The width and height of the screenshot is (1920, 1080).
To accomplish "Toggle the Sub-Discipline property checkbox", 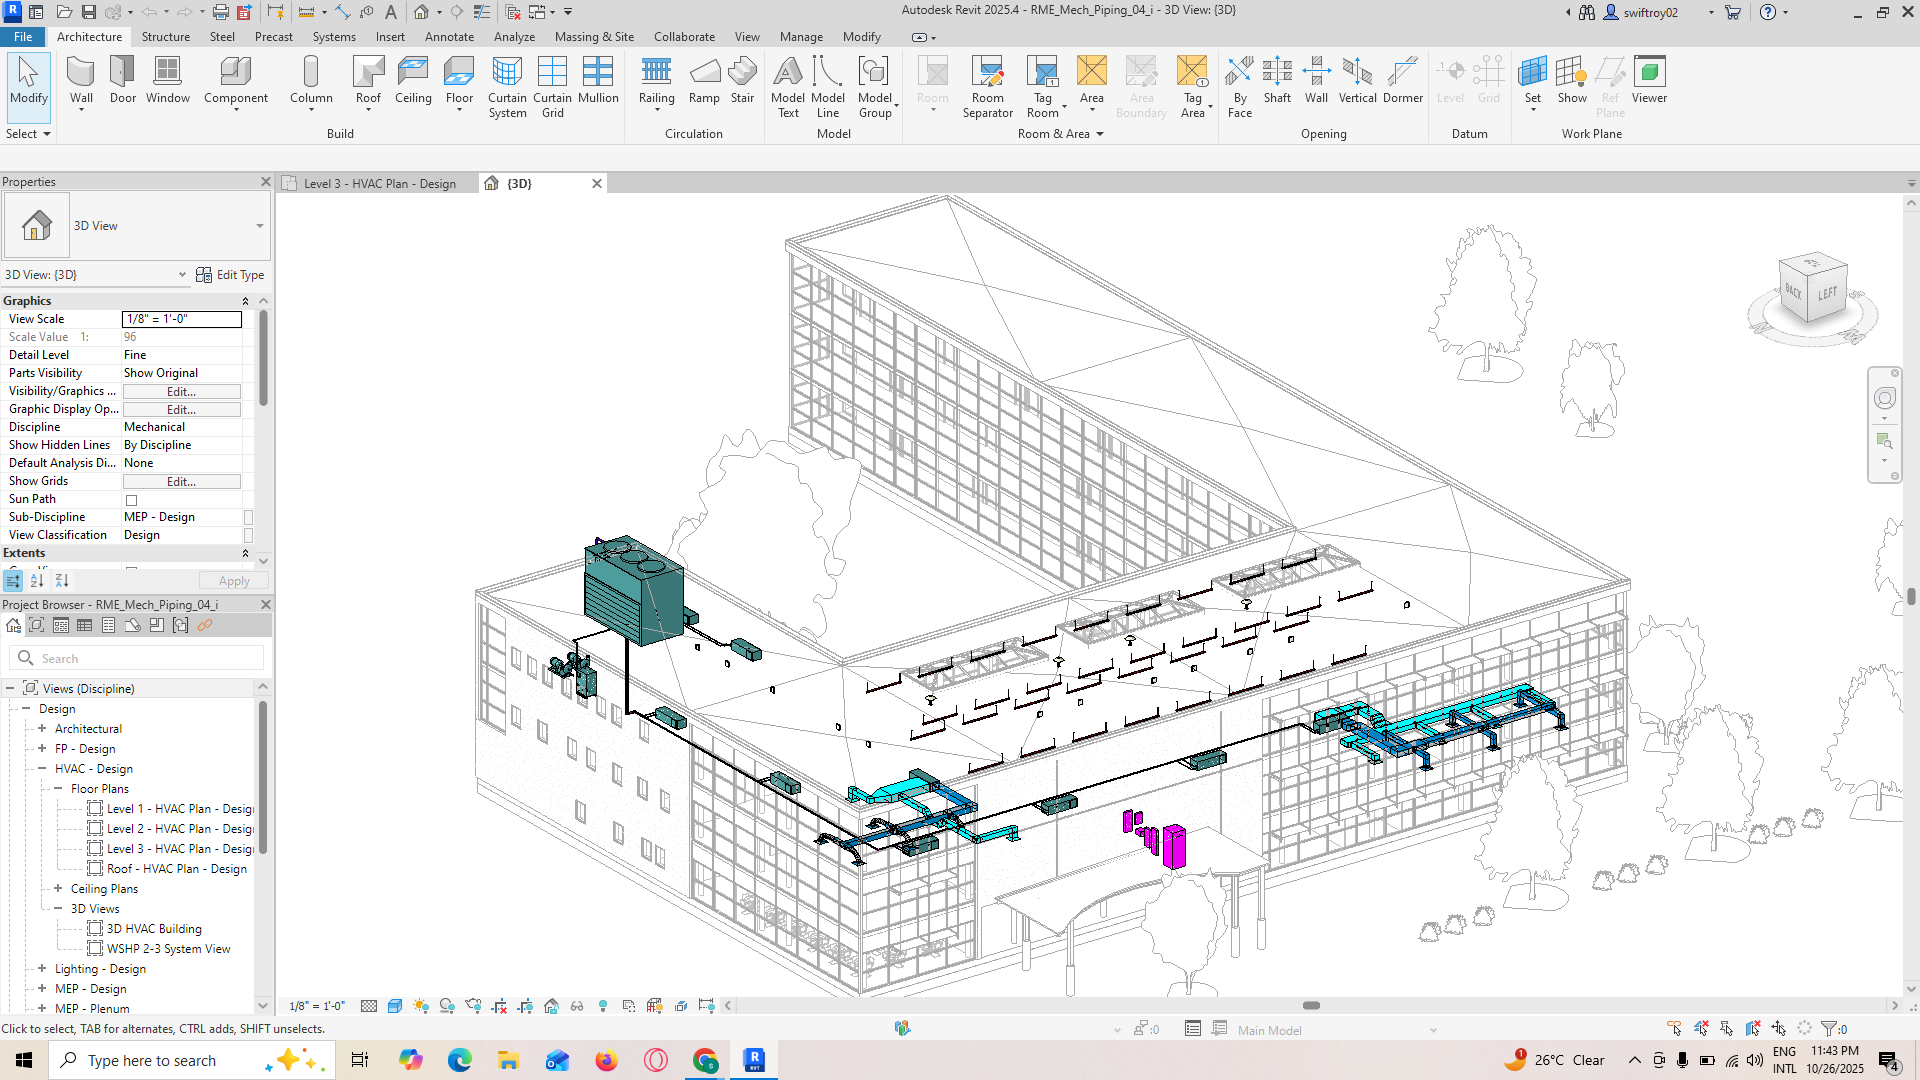I will tap(249, 517).
